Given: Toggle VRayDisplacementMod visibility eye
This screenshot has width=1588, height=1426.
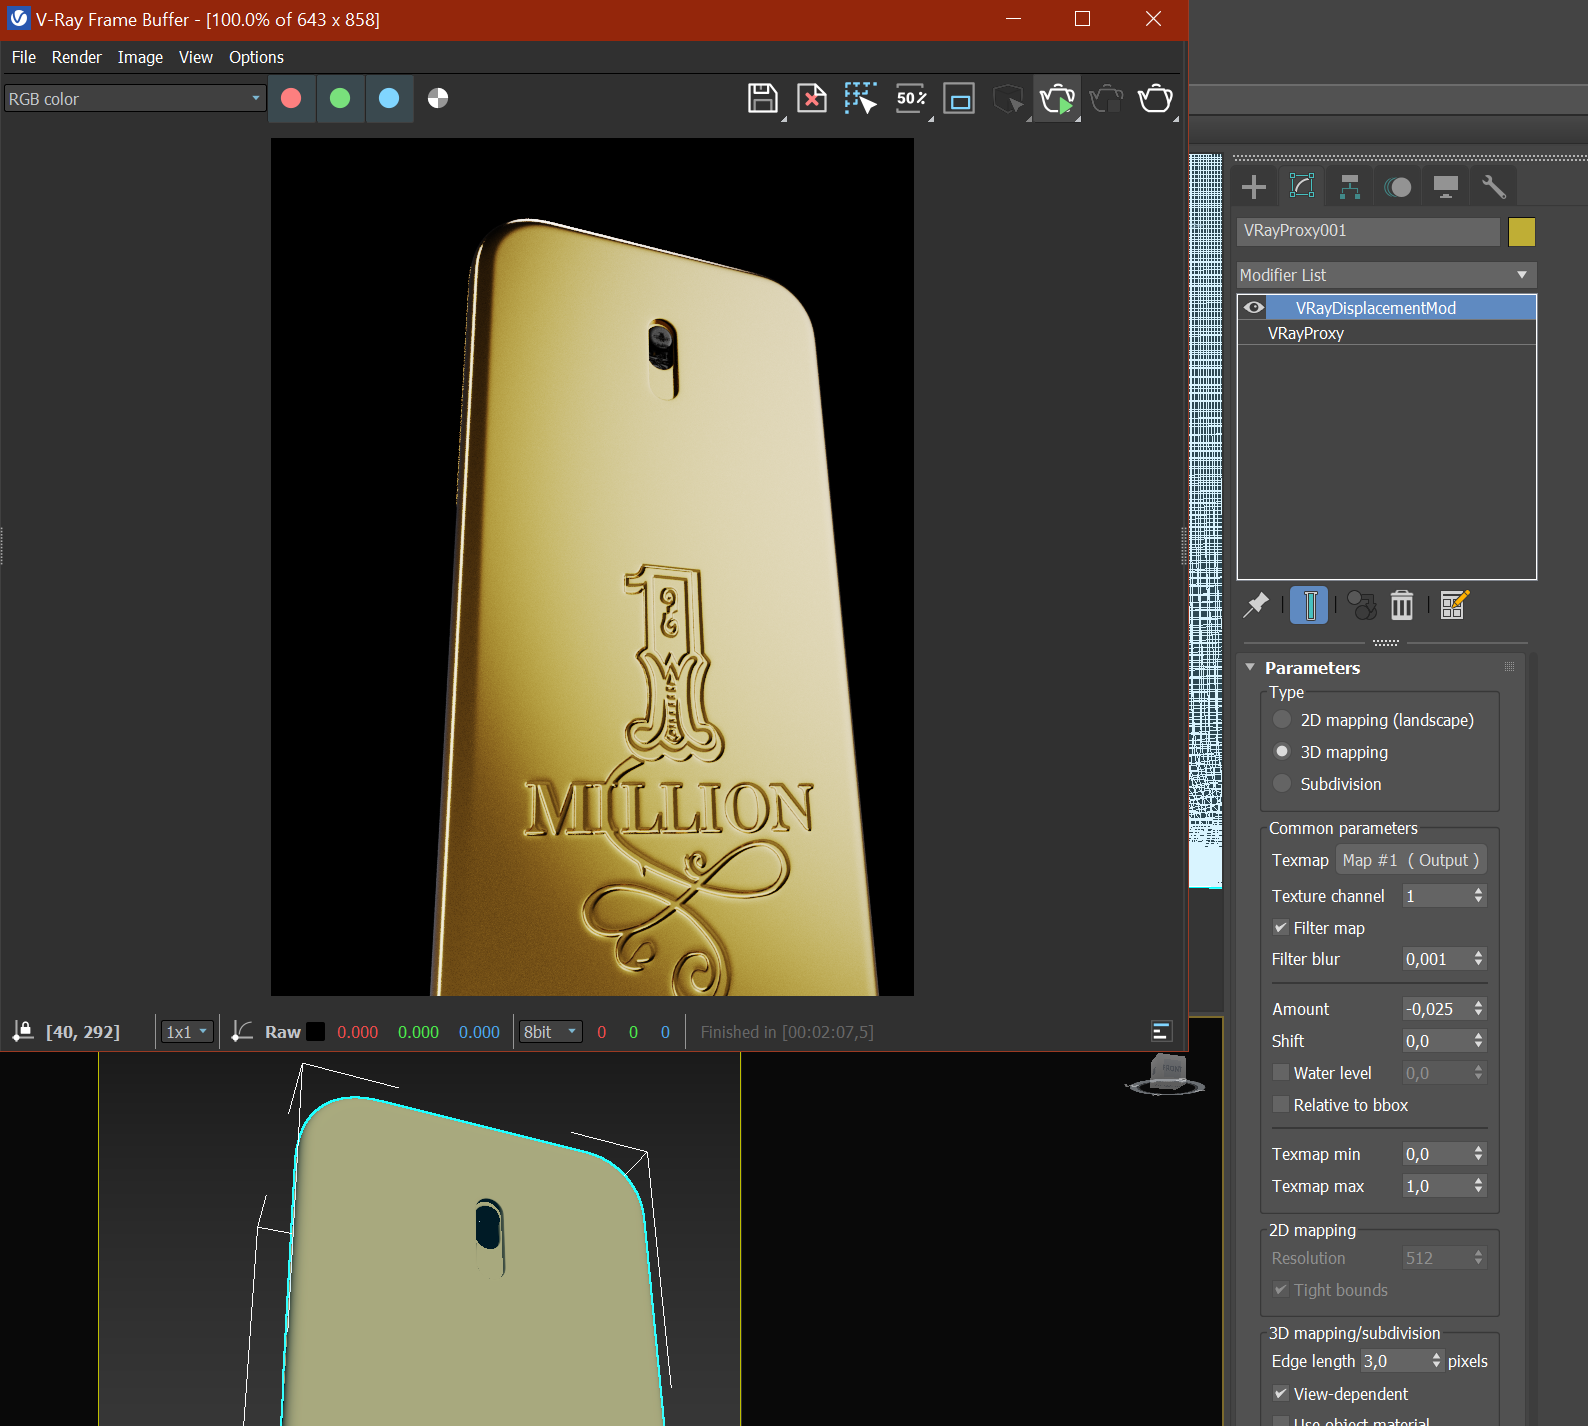Looking at the screenshot, I should pyautogui.click(x=1253, y=308).
